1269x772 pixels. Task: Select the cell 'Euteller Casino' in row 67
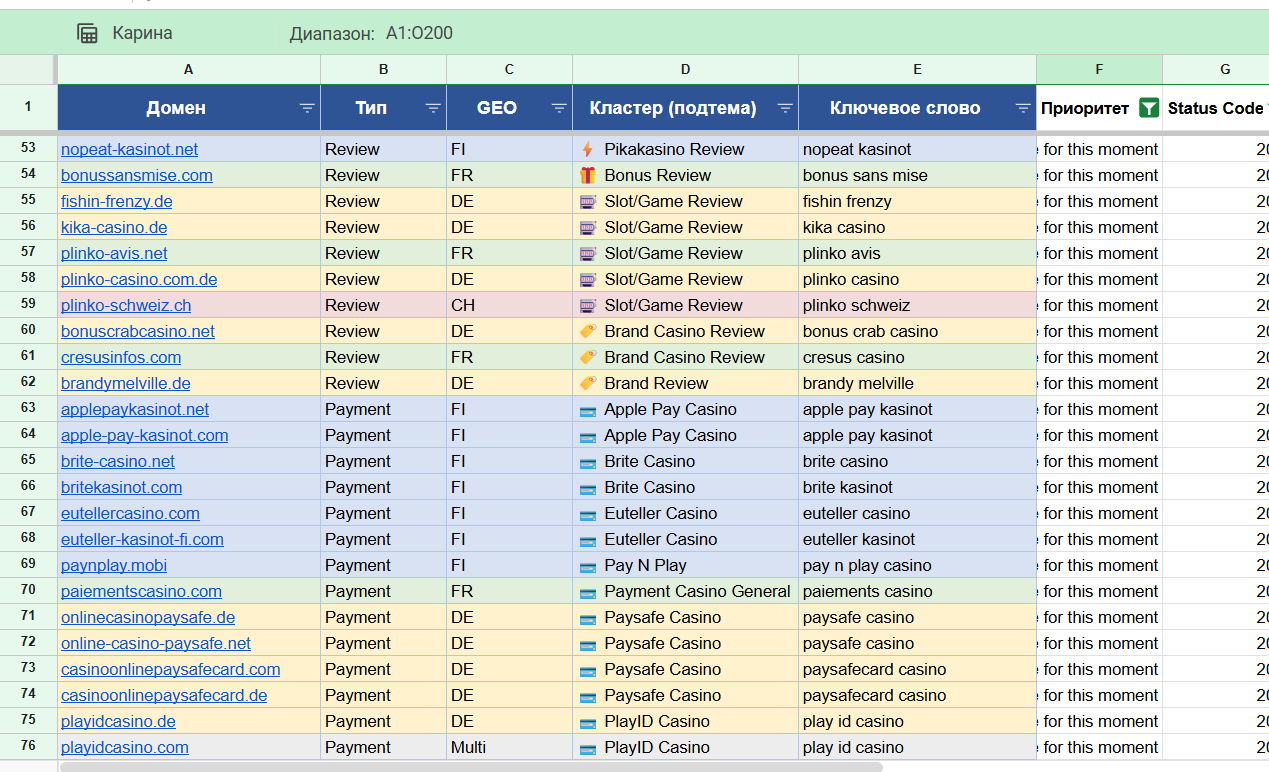(x=685, y=513)
